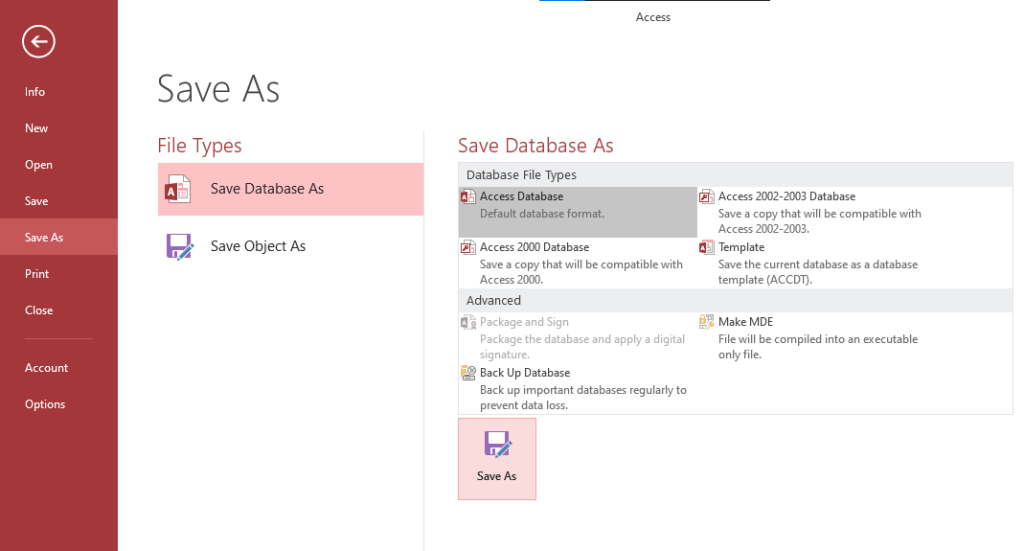The width and height of the screenshot is (1024, 551).
Task: Click the Package and Sign icon
Action: (468, 322)
